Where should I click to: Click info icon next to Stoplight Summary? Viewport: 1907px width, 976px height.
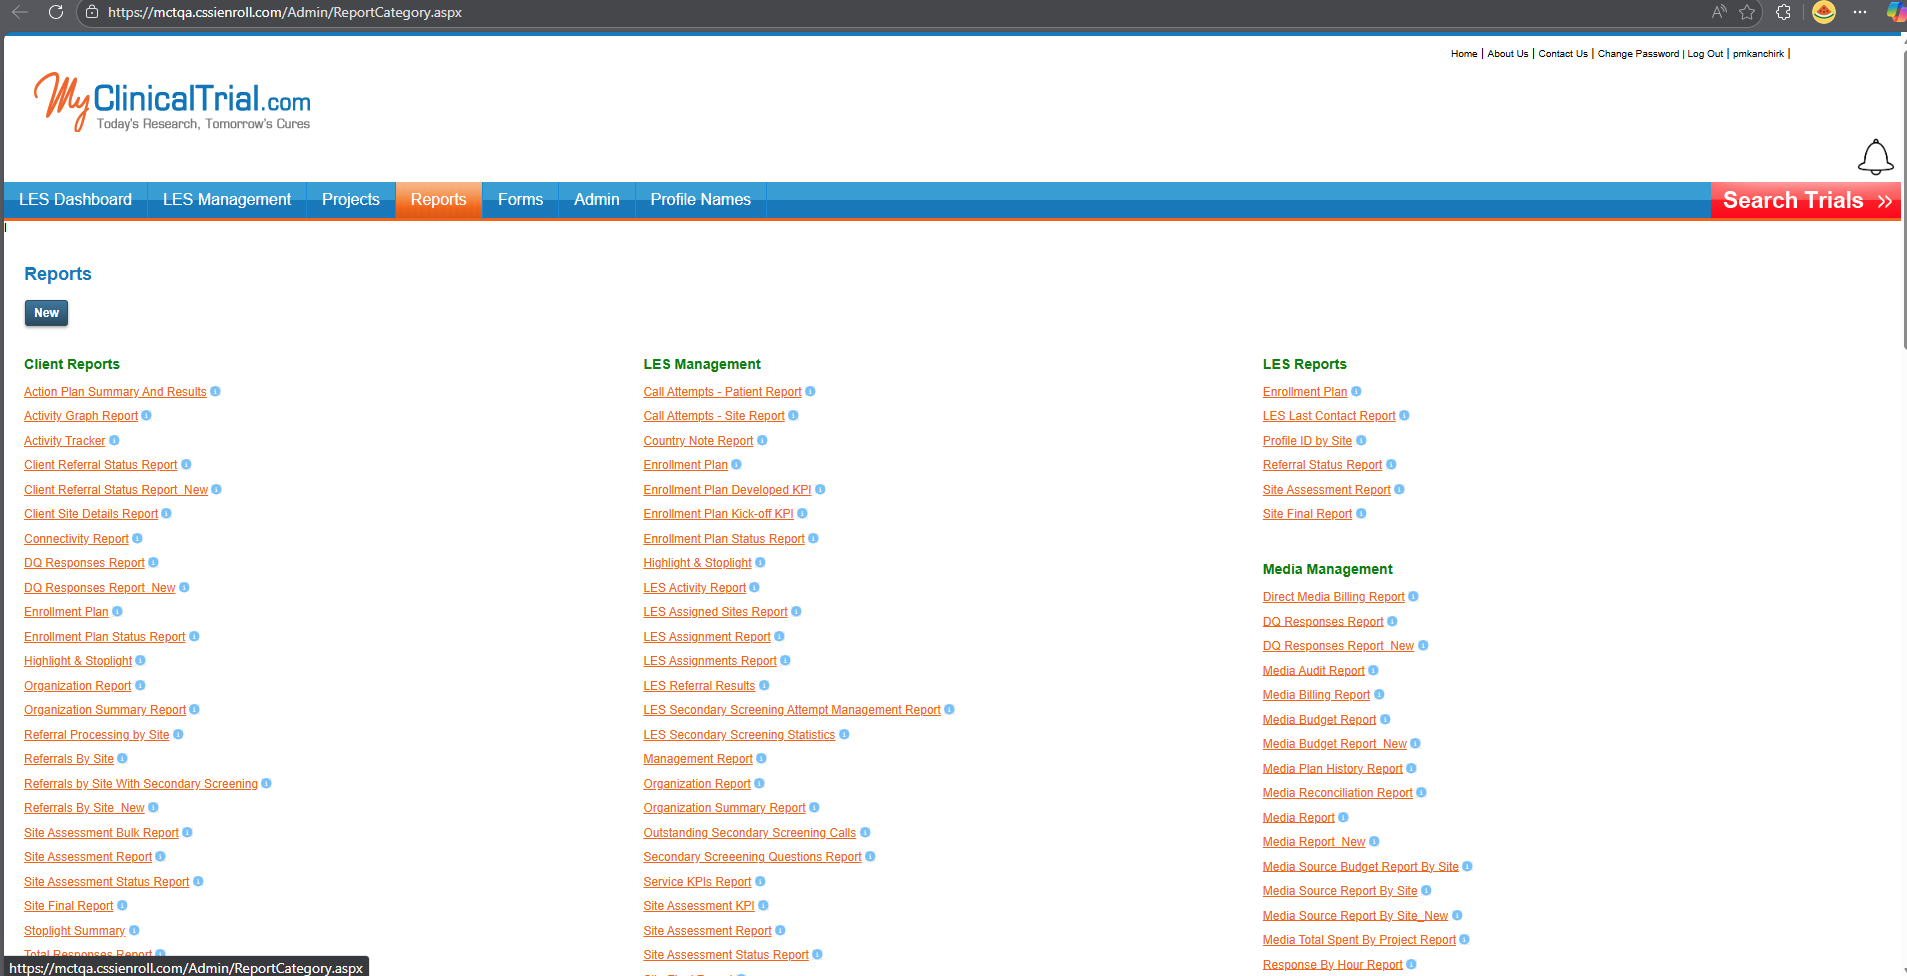point(134,930)
